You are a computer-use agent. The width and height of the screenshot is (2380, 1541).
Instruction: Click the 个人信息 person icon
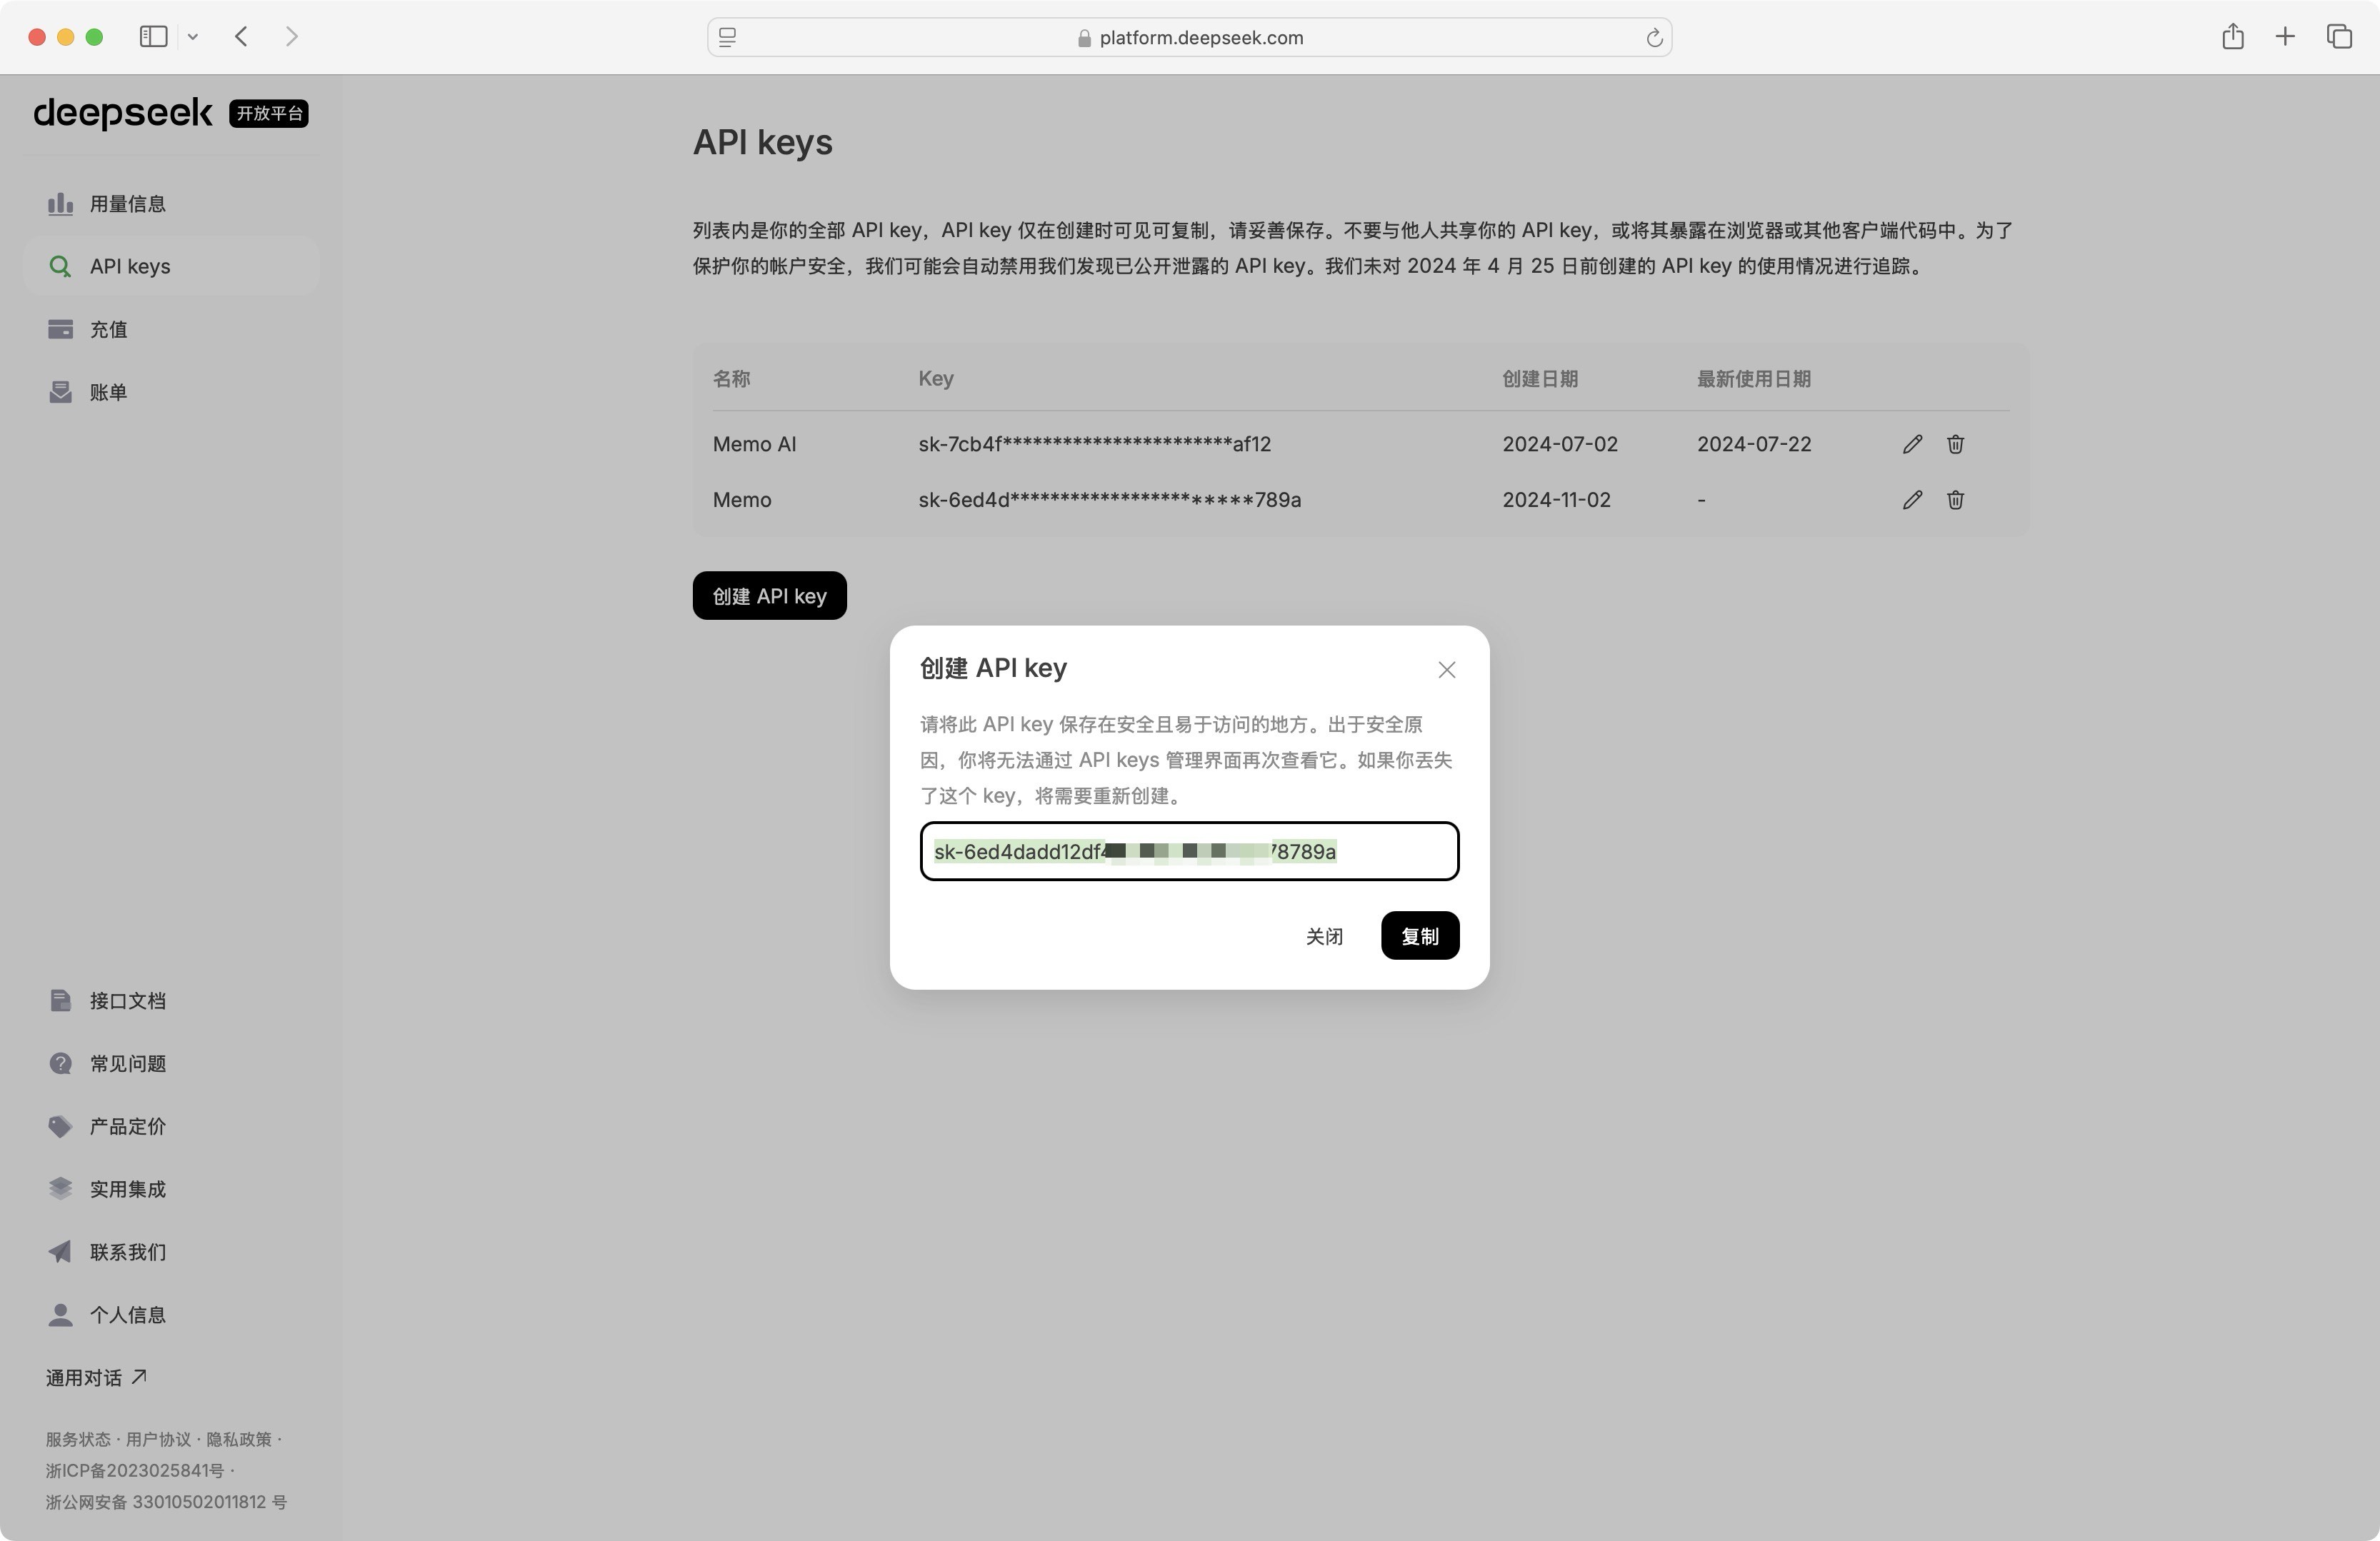click(60, 1315)
